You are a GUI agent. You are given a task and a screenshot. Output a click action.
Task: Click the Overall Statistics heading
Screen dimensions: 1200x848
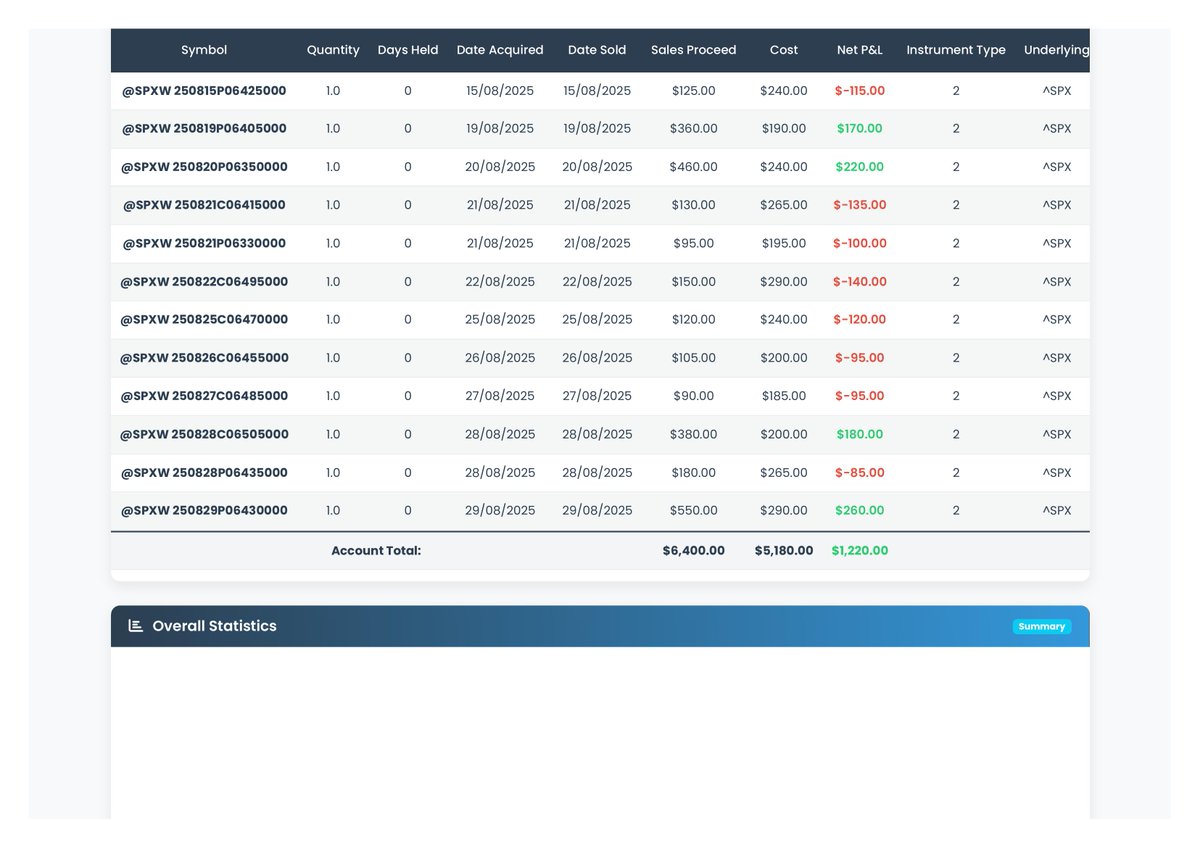[214, 626]
